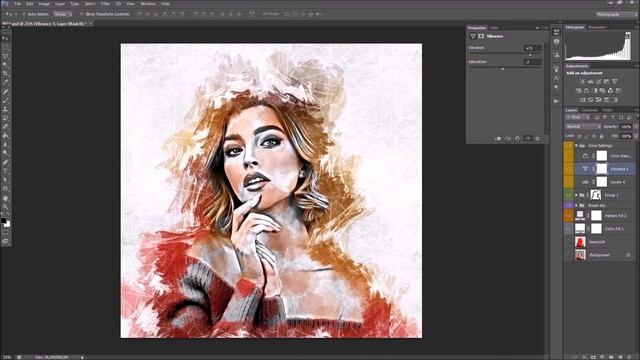640x360 pixels.
Task: Expand the Group 1 folder
Action: click(x=576, y=195)
